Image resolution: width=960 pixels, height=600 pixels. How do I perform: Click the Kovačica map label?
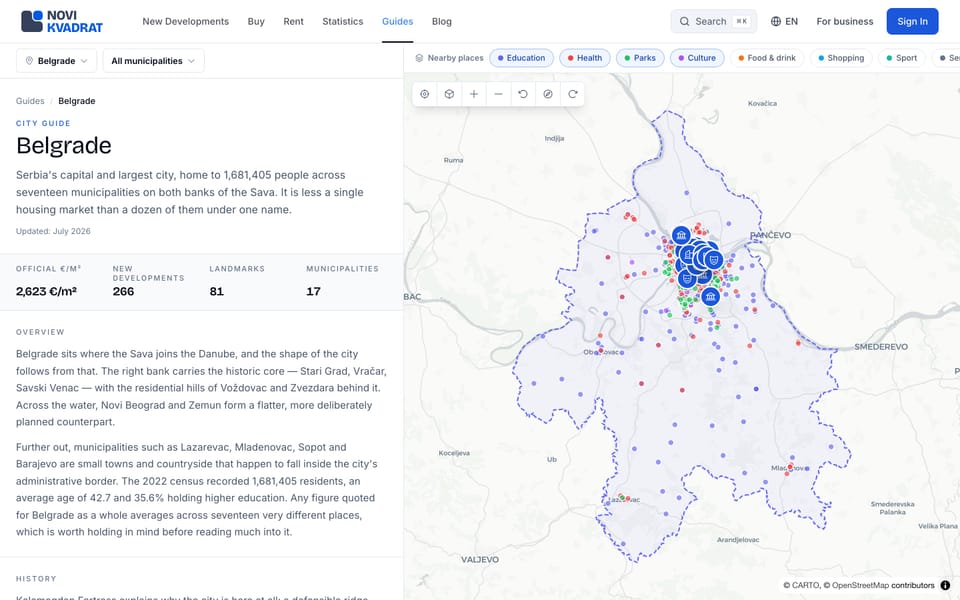click(x=762, y=103)
